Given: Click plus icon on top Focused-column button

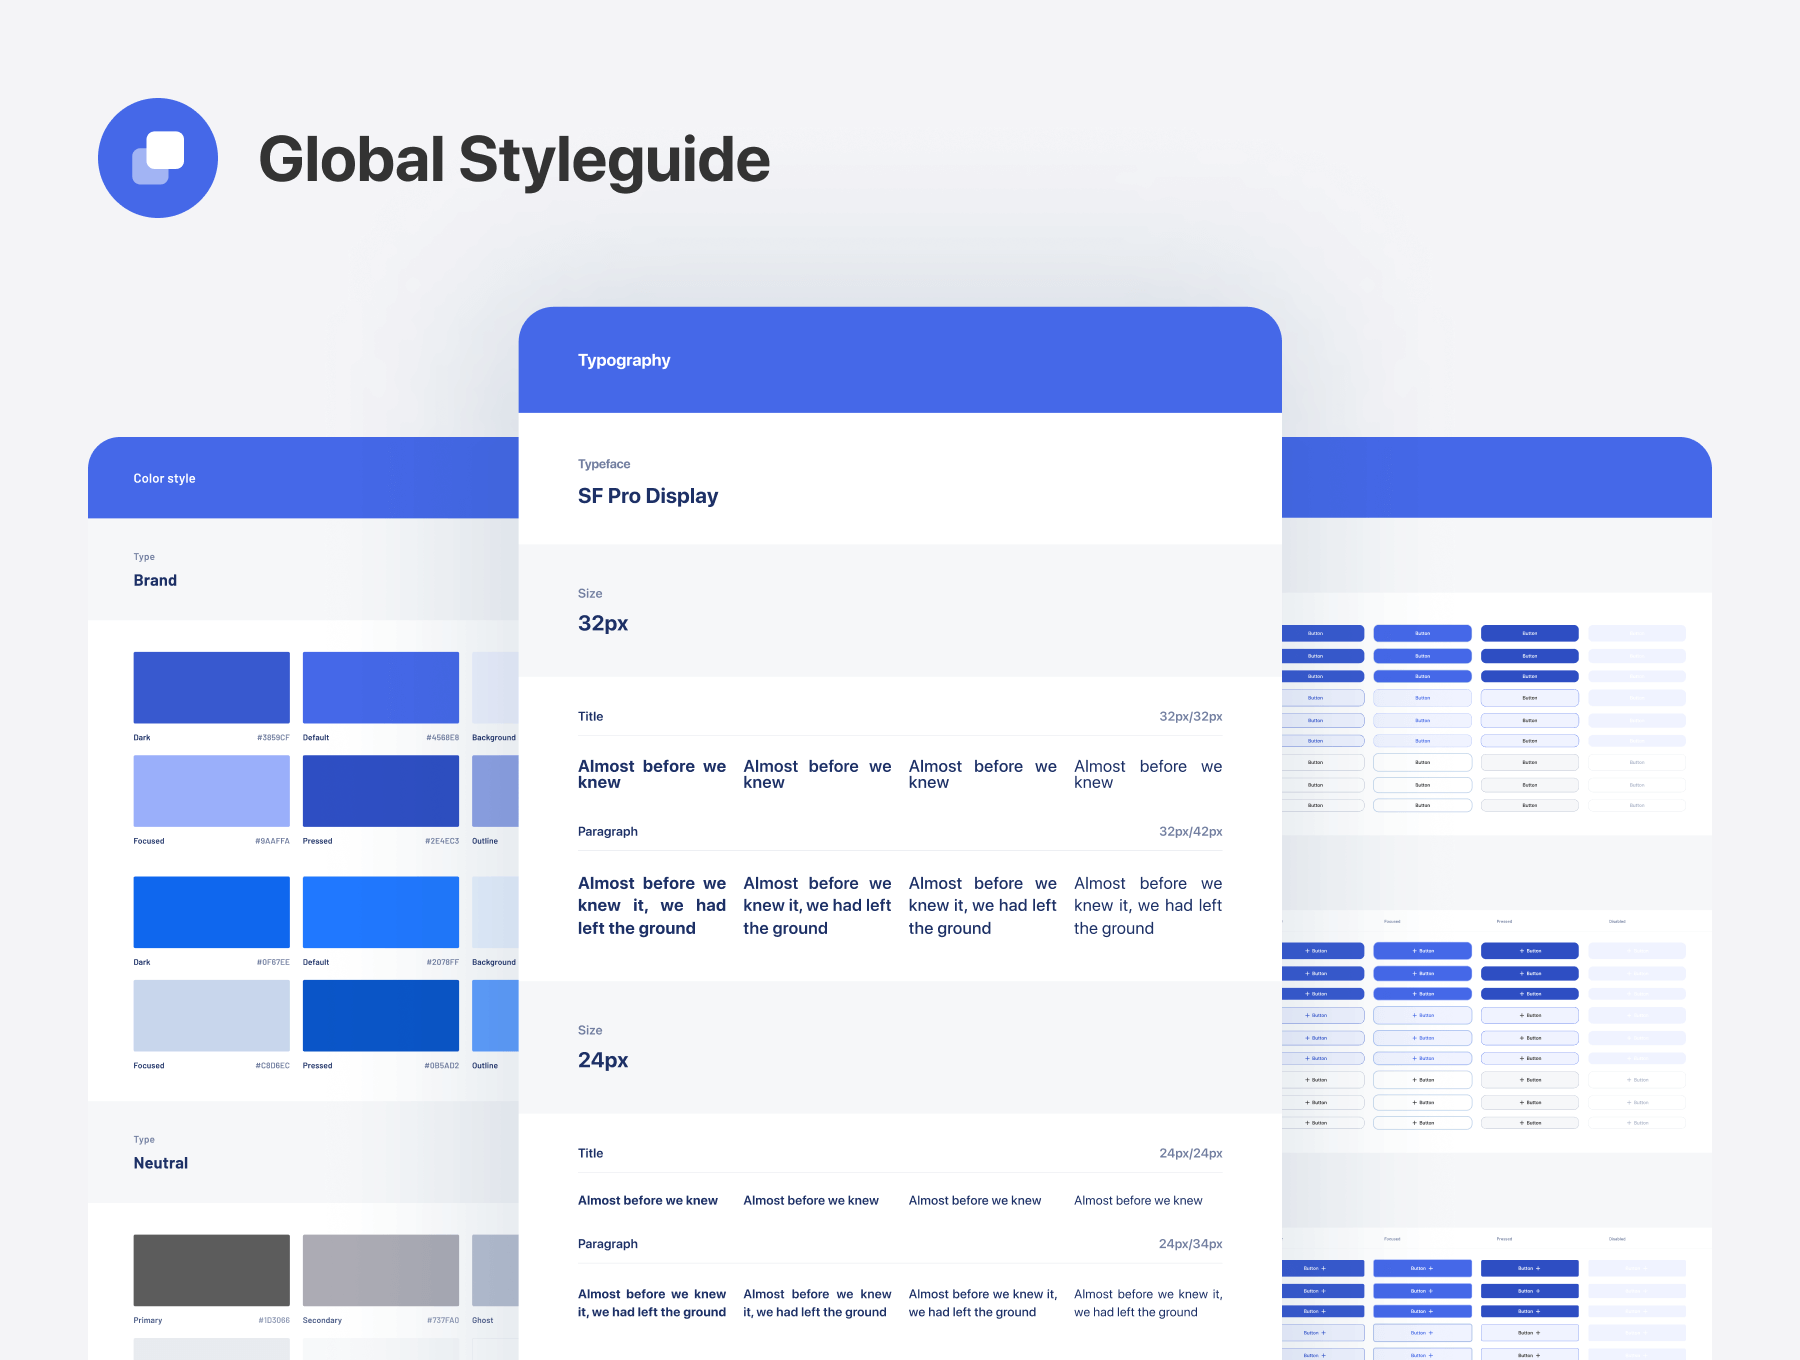Looking at the screenshot, I should tap(1414, 951).
